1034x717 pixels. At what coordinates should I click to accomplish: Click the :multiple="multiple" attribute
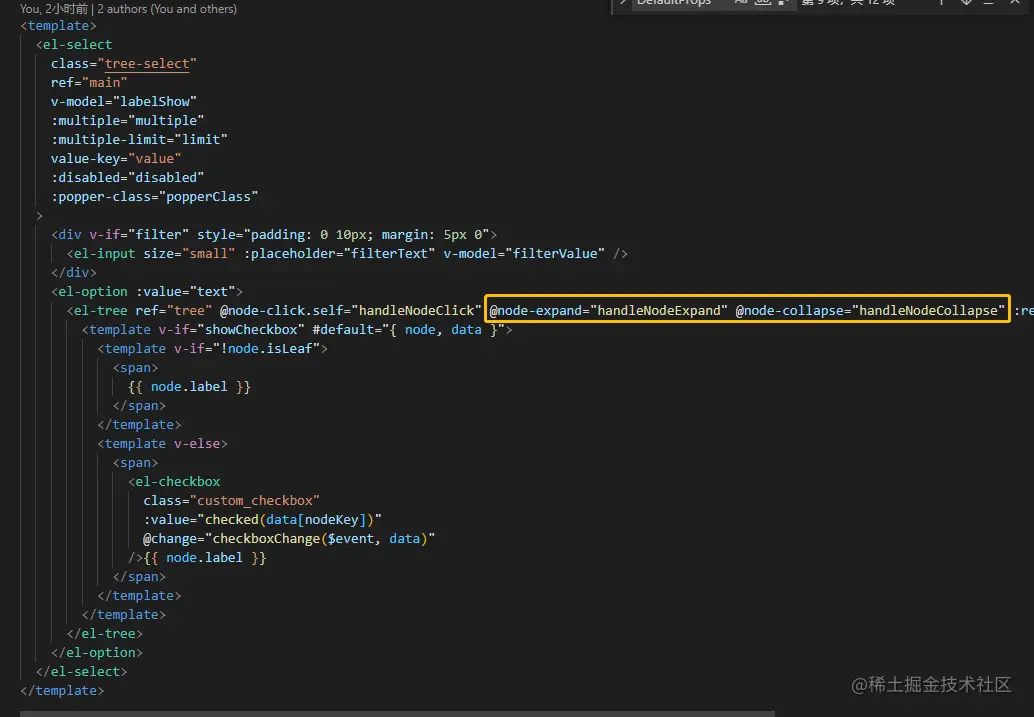127,121
